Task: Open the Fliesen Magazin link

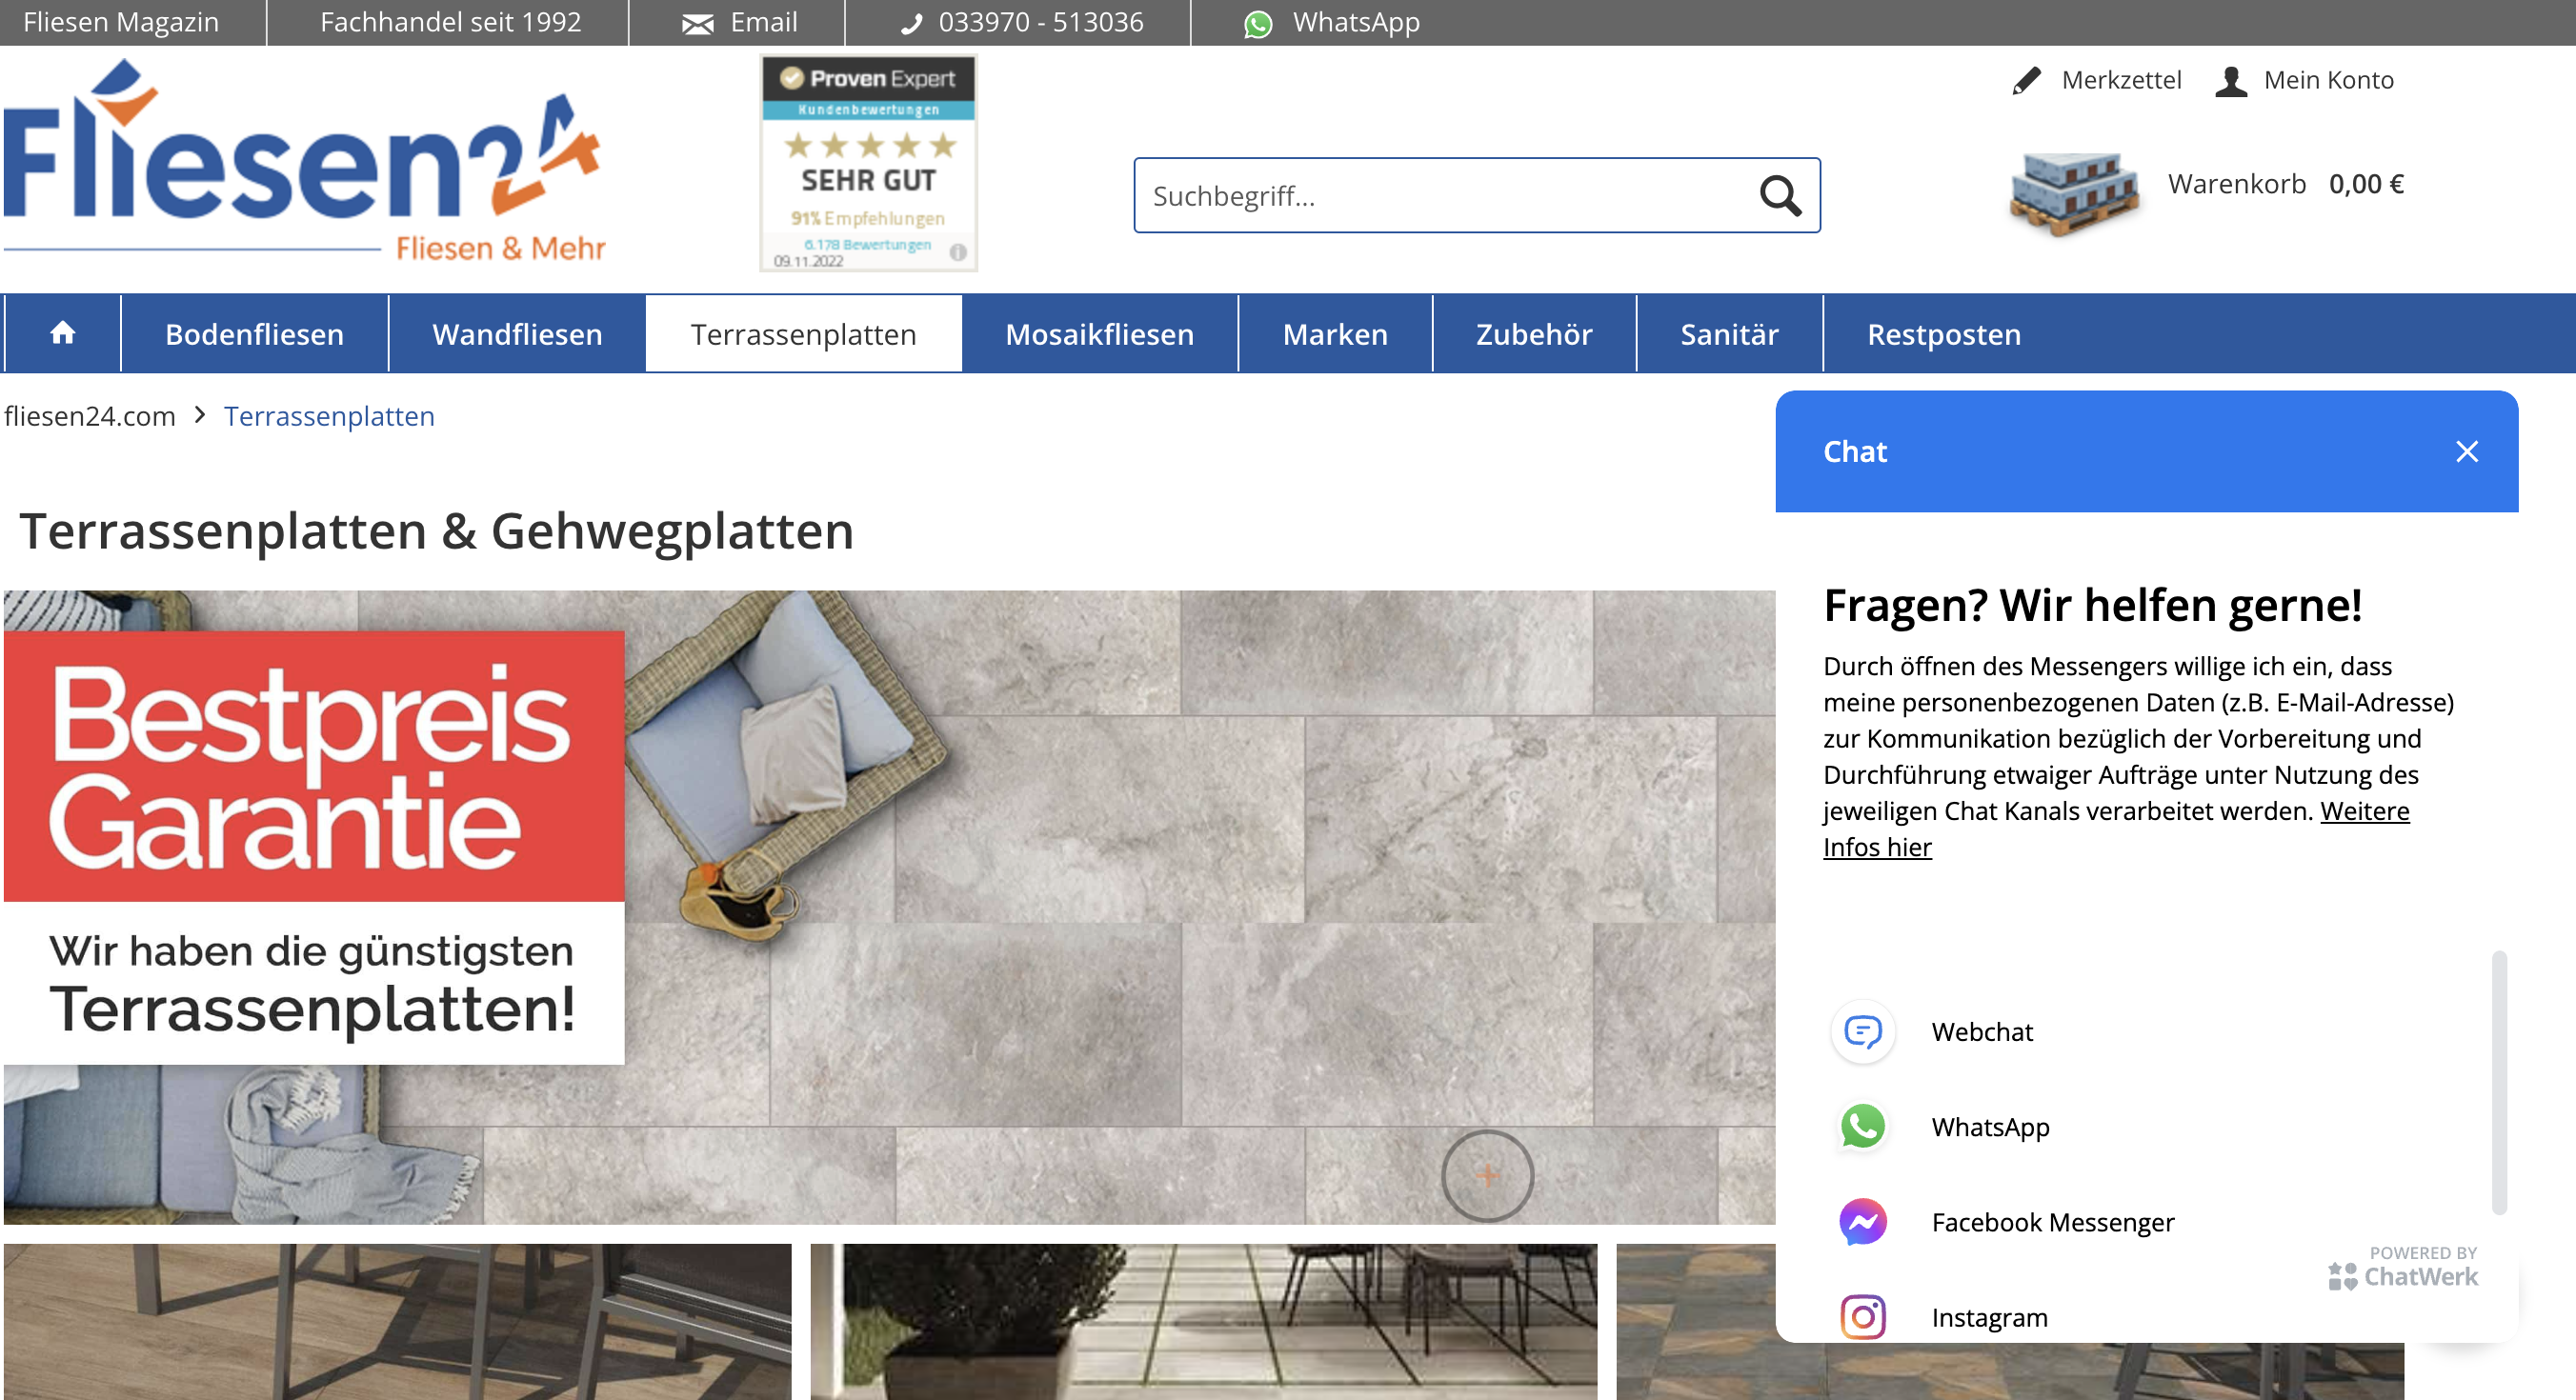Action: (x=121, y=22)
